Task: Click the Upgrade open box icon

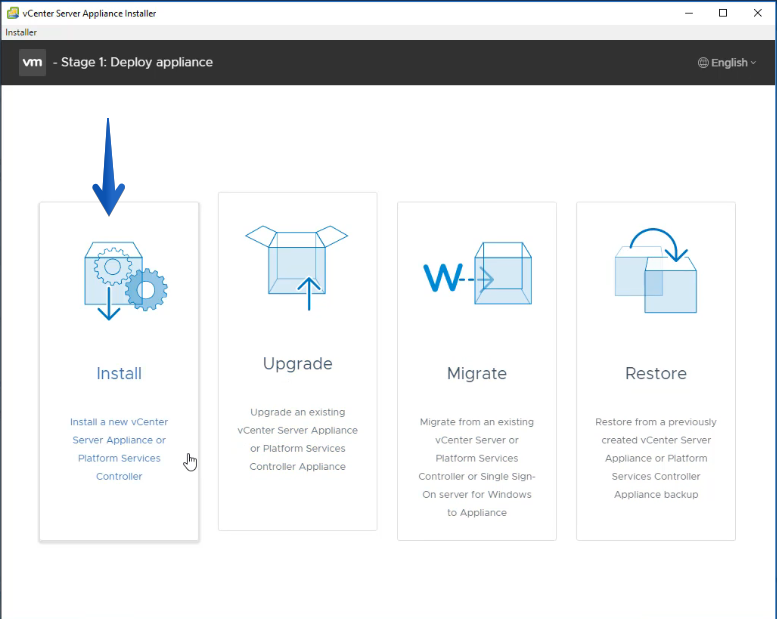Action: pyautogui.click(x=297, y=268)
